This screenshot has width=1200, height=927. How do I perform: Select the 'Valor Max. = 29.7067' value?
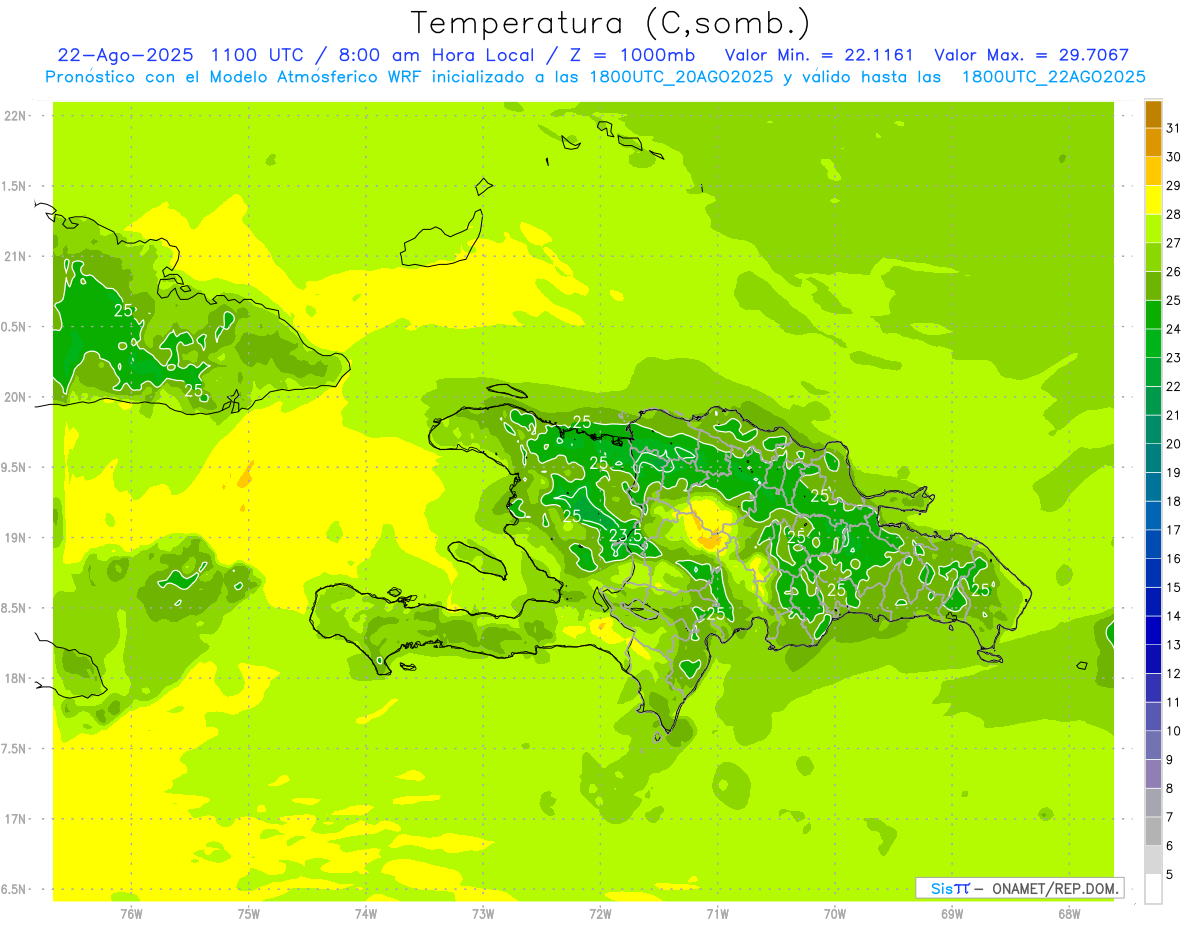point(1031,55)
